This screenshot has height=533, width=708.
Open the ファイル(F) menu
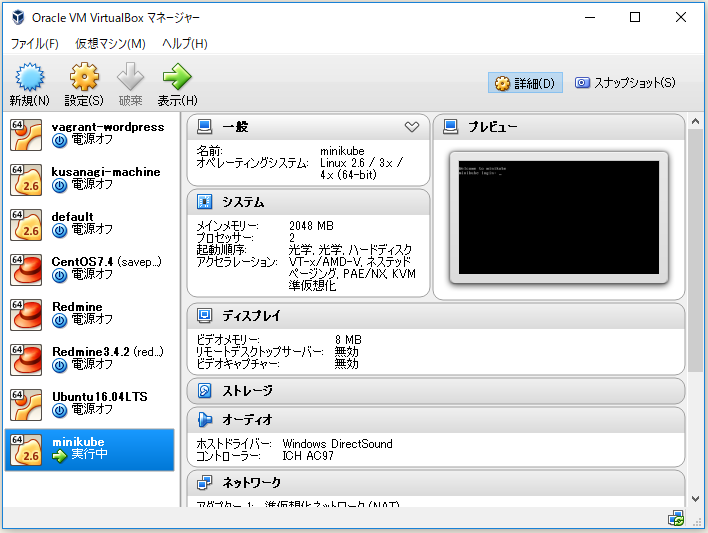(x=34, y=44)
